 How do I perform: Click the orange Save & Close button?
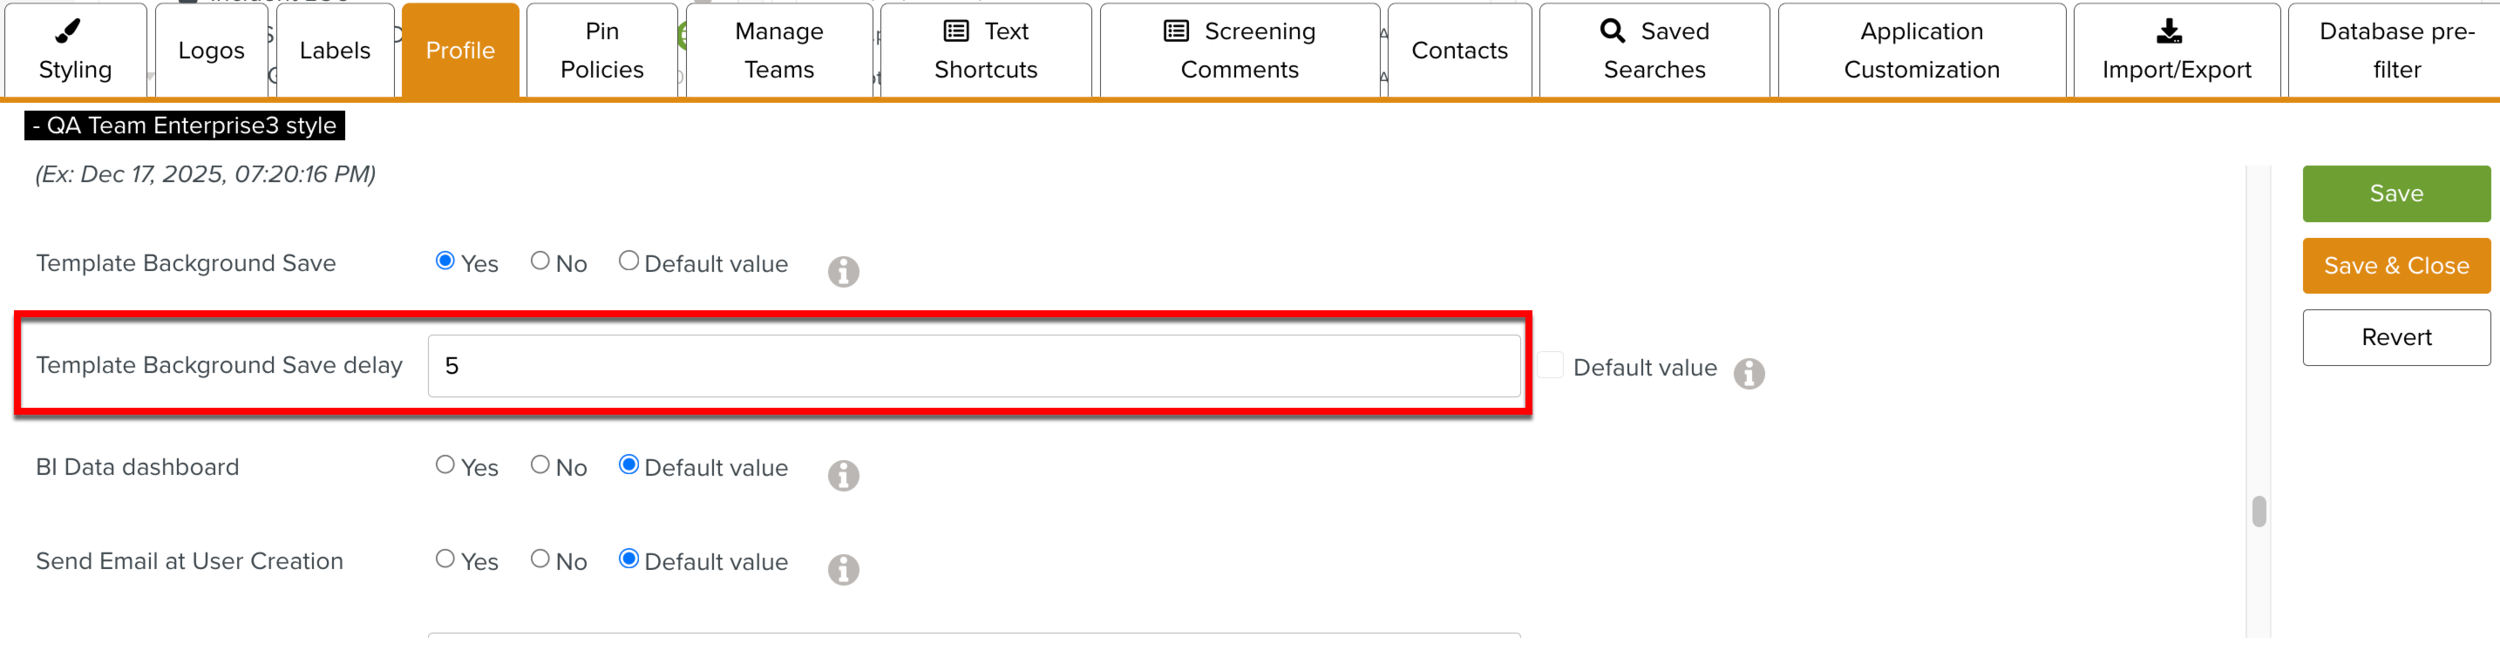(2396, 265)
